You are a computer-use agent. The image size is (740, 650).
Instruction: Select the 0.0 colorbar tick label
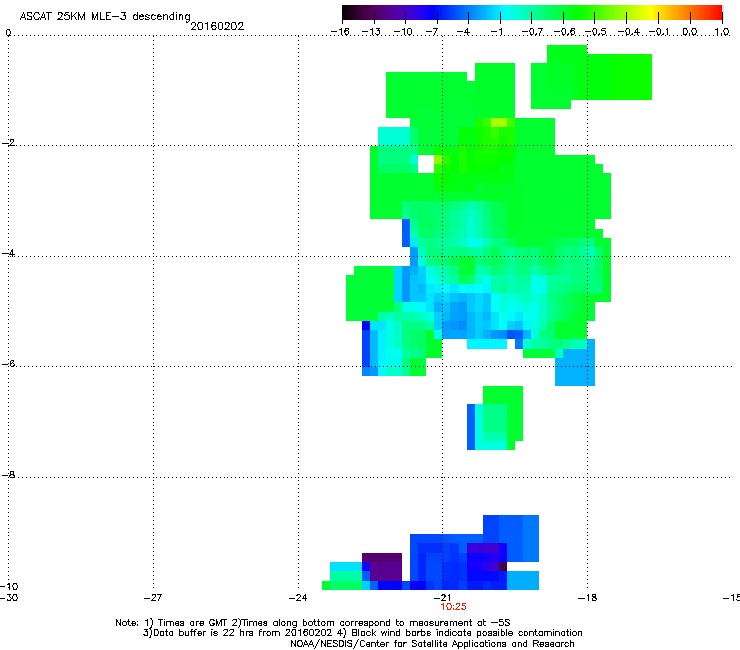[690, 32]
